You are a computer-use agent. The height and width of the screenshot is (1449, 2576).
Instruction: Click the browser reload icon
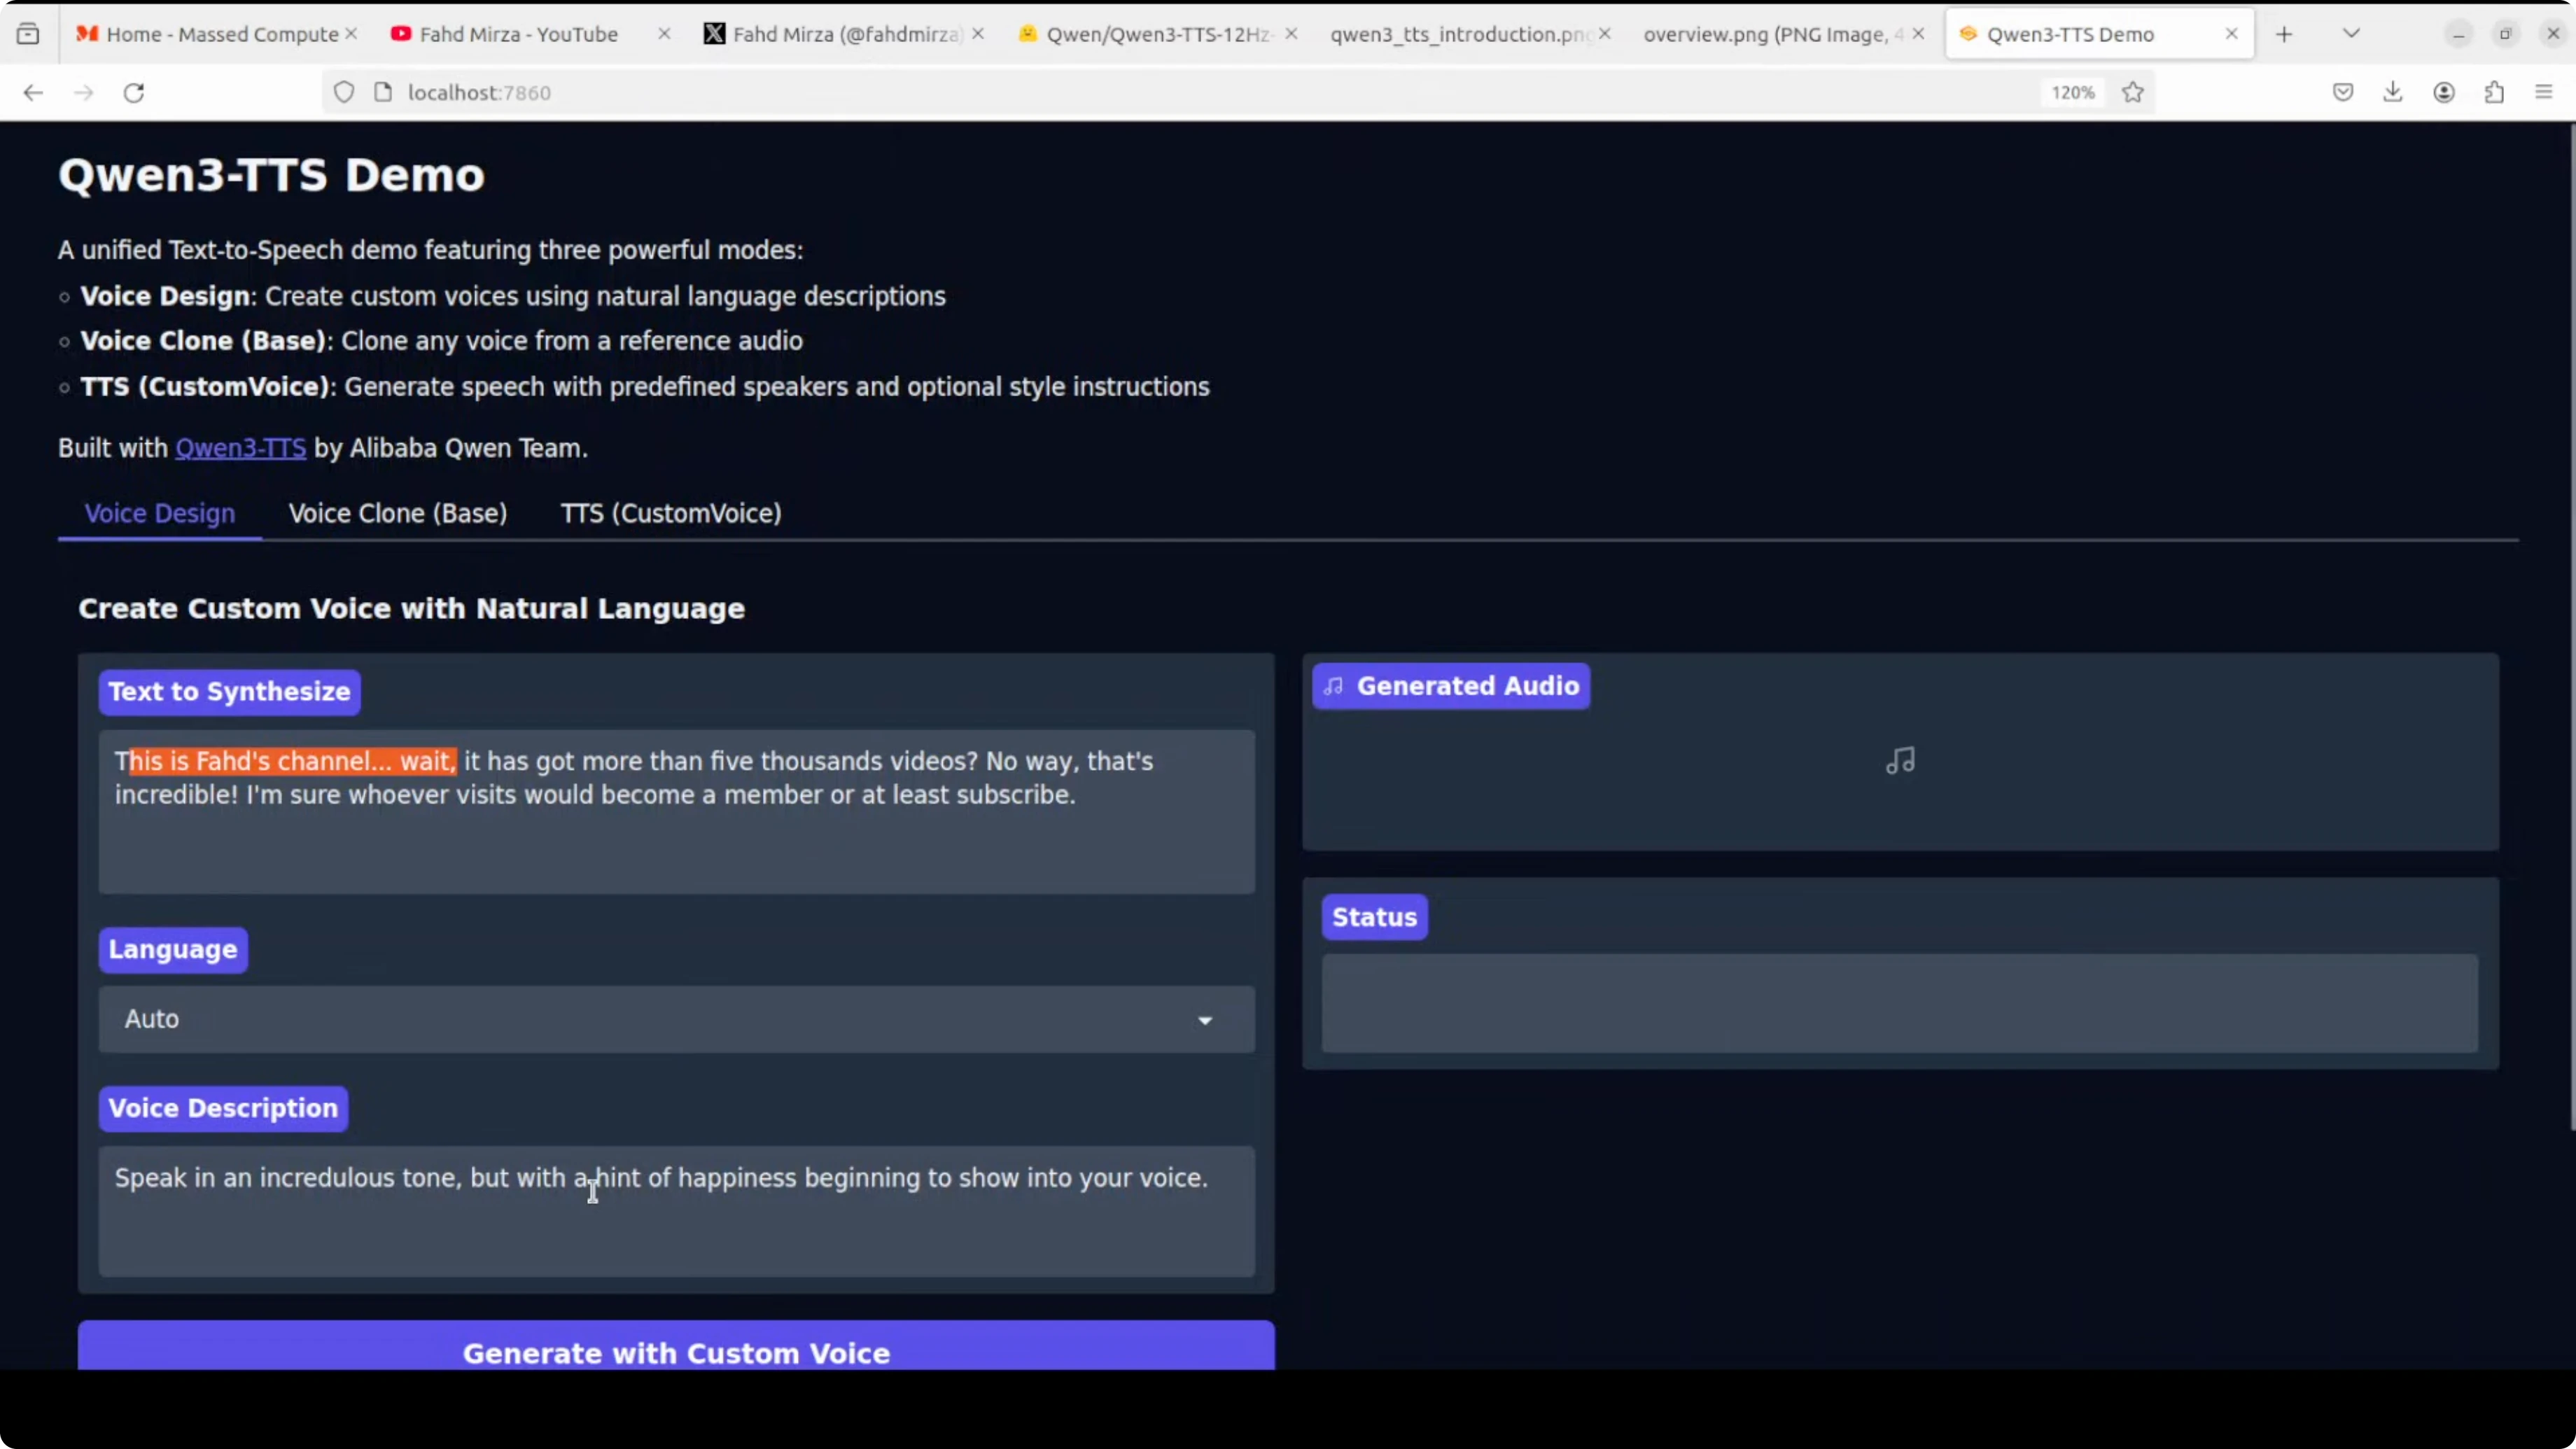[134, 93]
